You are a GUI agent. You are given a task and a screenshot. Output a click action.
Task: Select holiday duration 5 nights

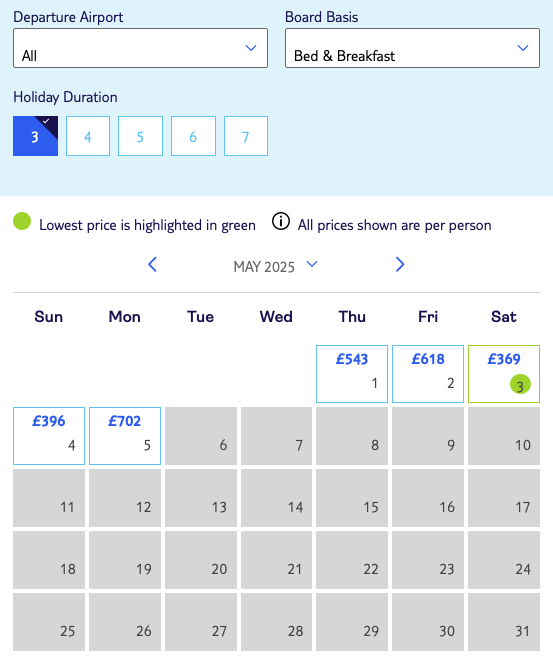(x=140, y=136)
